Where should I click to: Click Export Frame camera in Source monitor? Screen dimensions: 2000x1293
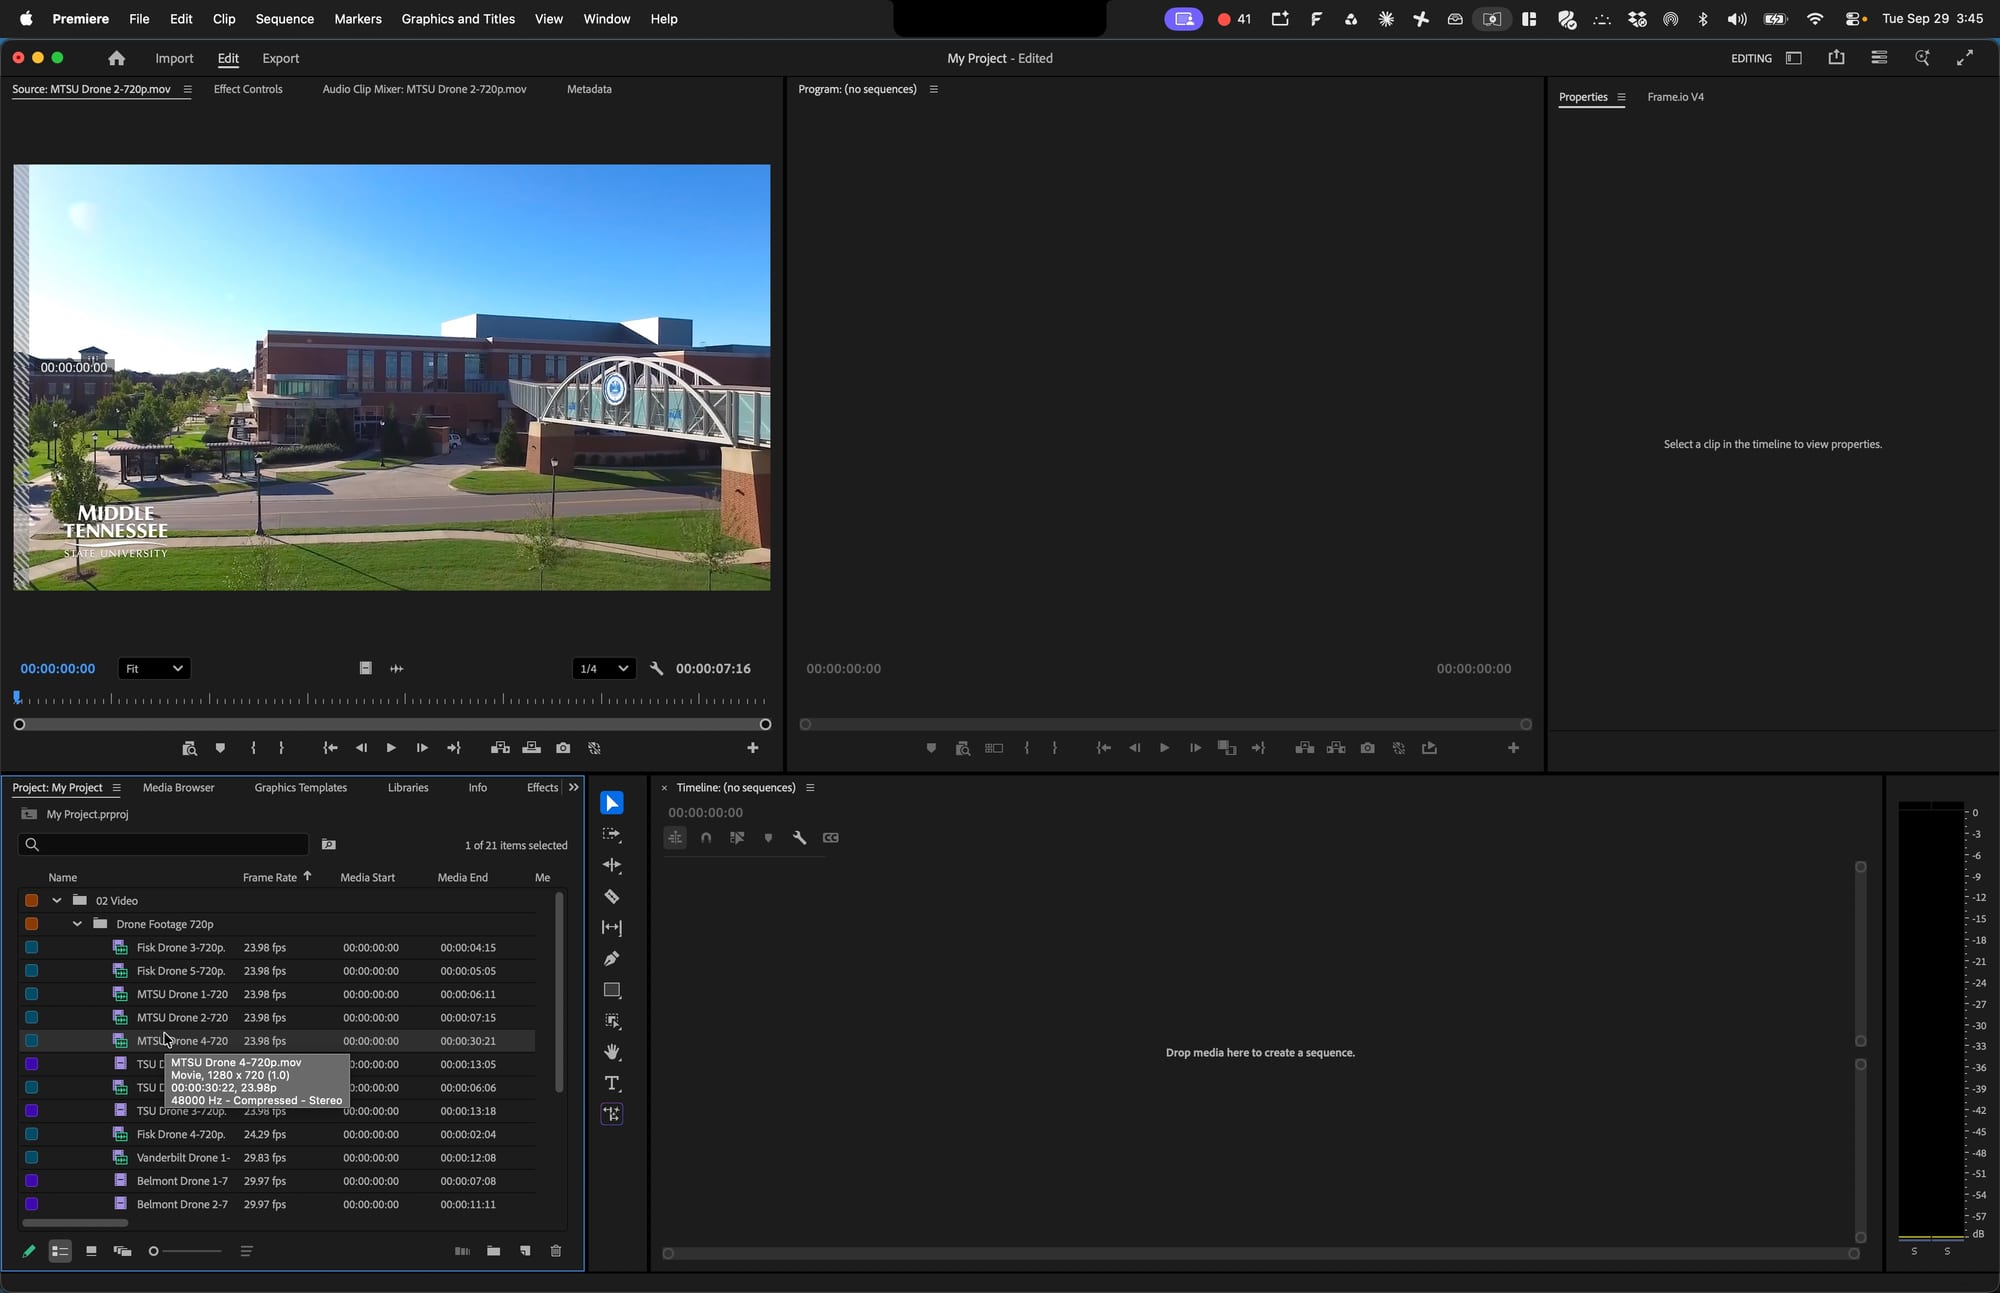coord(563,748)
